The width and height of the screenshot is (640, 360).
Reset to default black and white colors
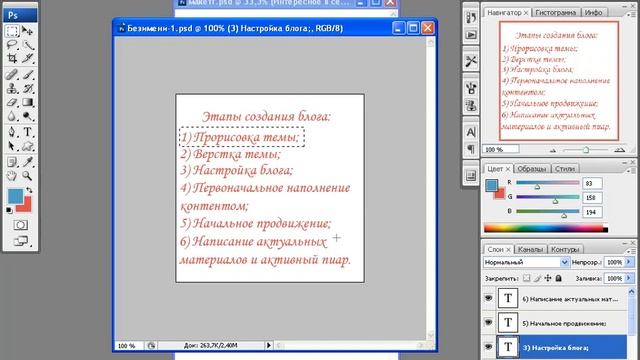[x=9, y=210]
